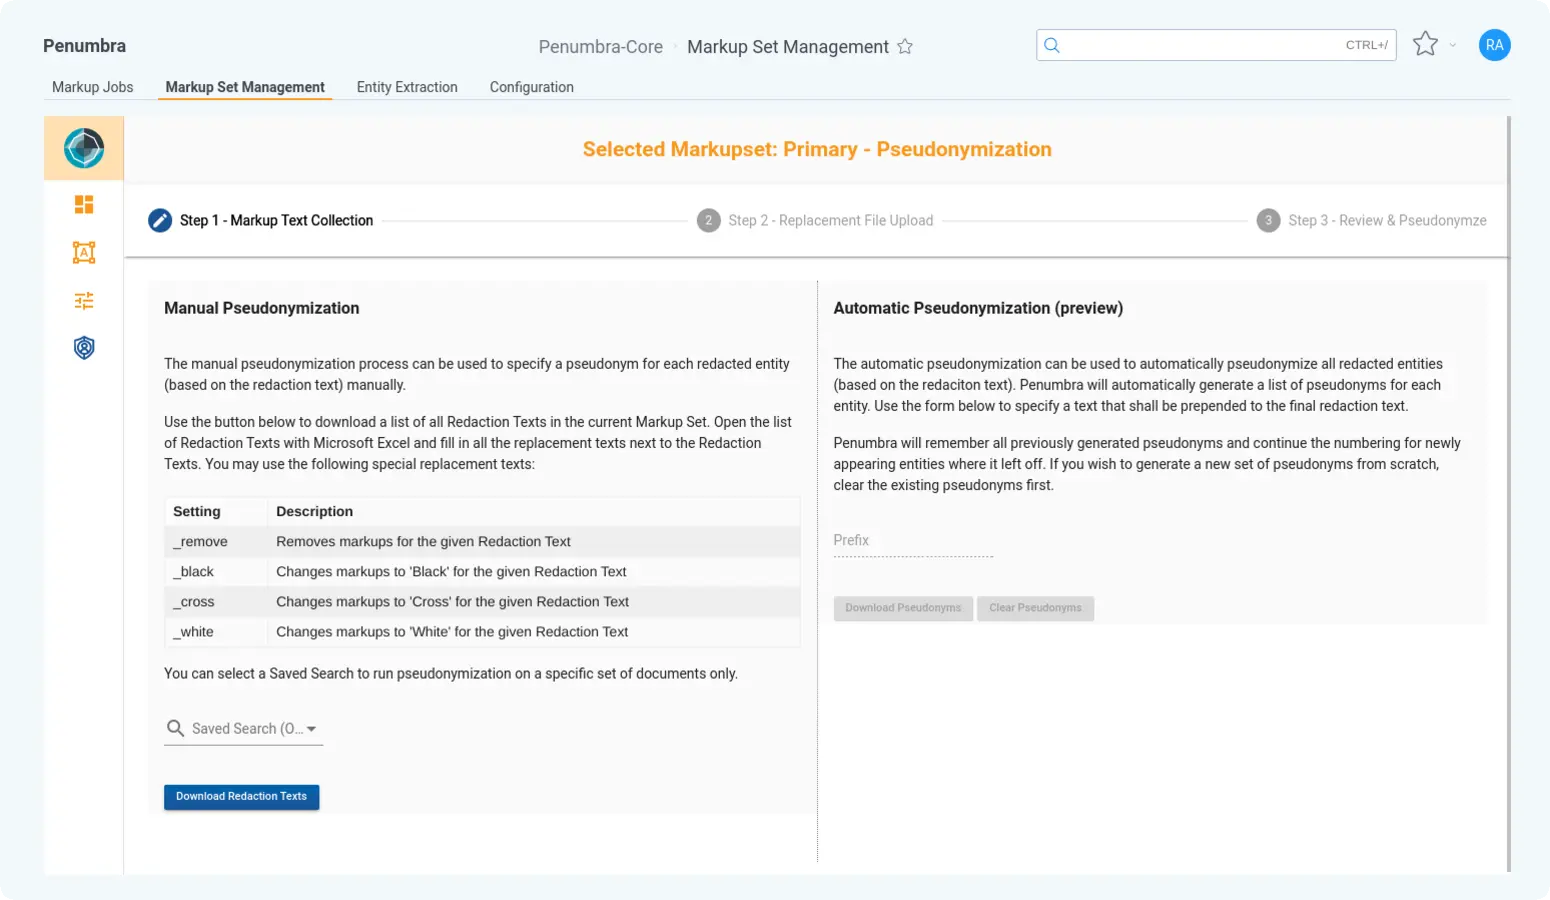Image resolution: width=1550 pixels, height=900 pixels.
Task: Expand the favorites dropdown chevron
Action: click(x=1453, y=45)
